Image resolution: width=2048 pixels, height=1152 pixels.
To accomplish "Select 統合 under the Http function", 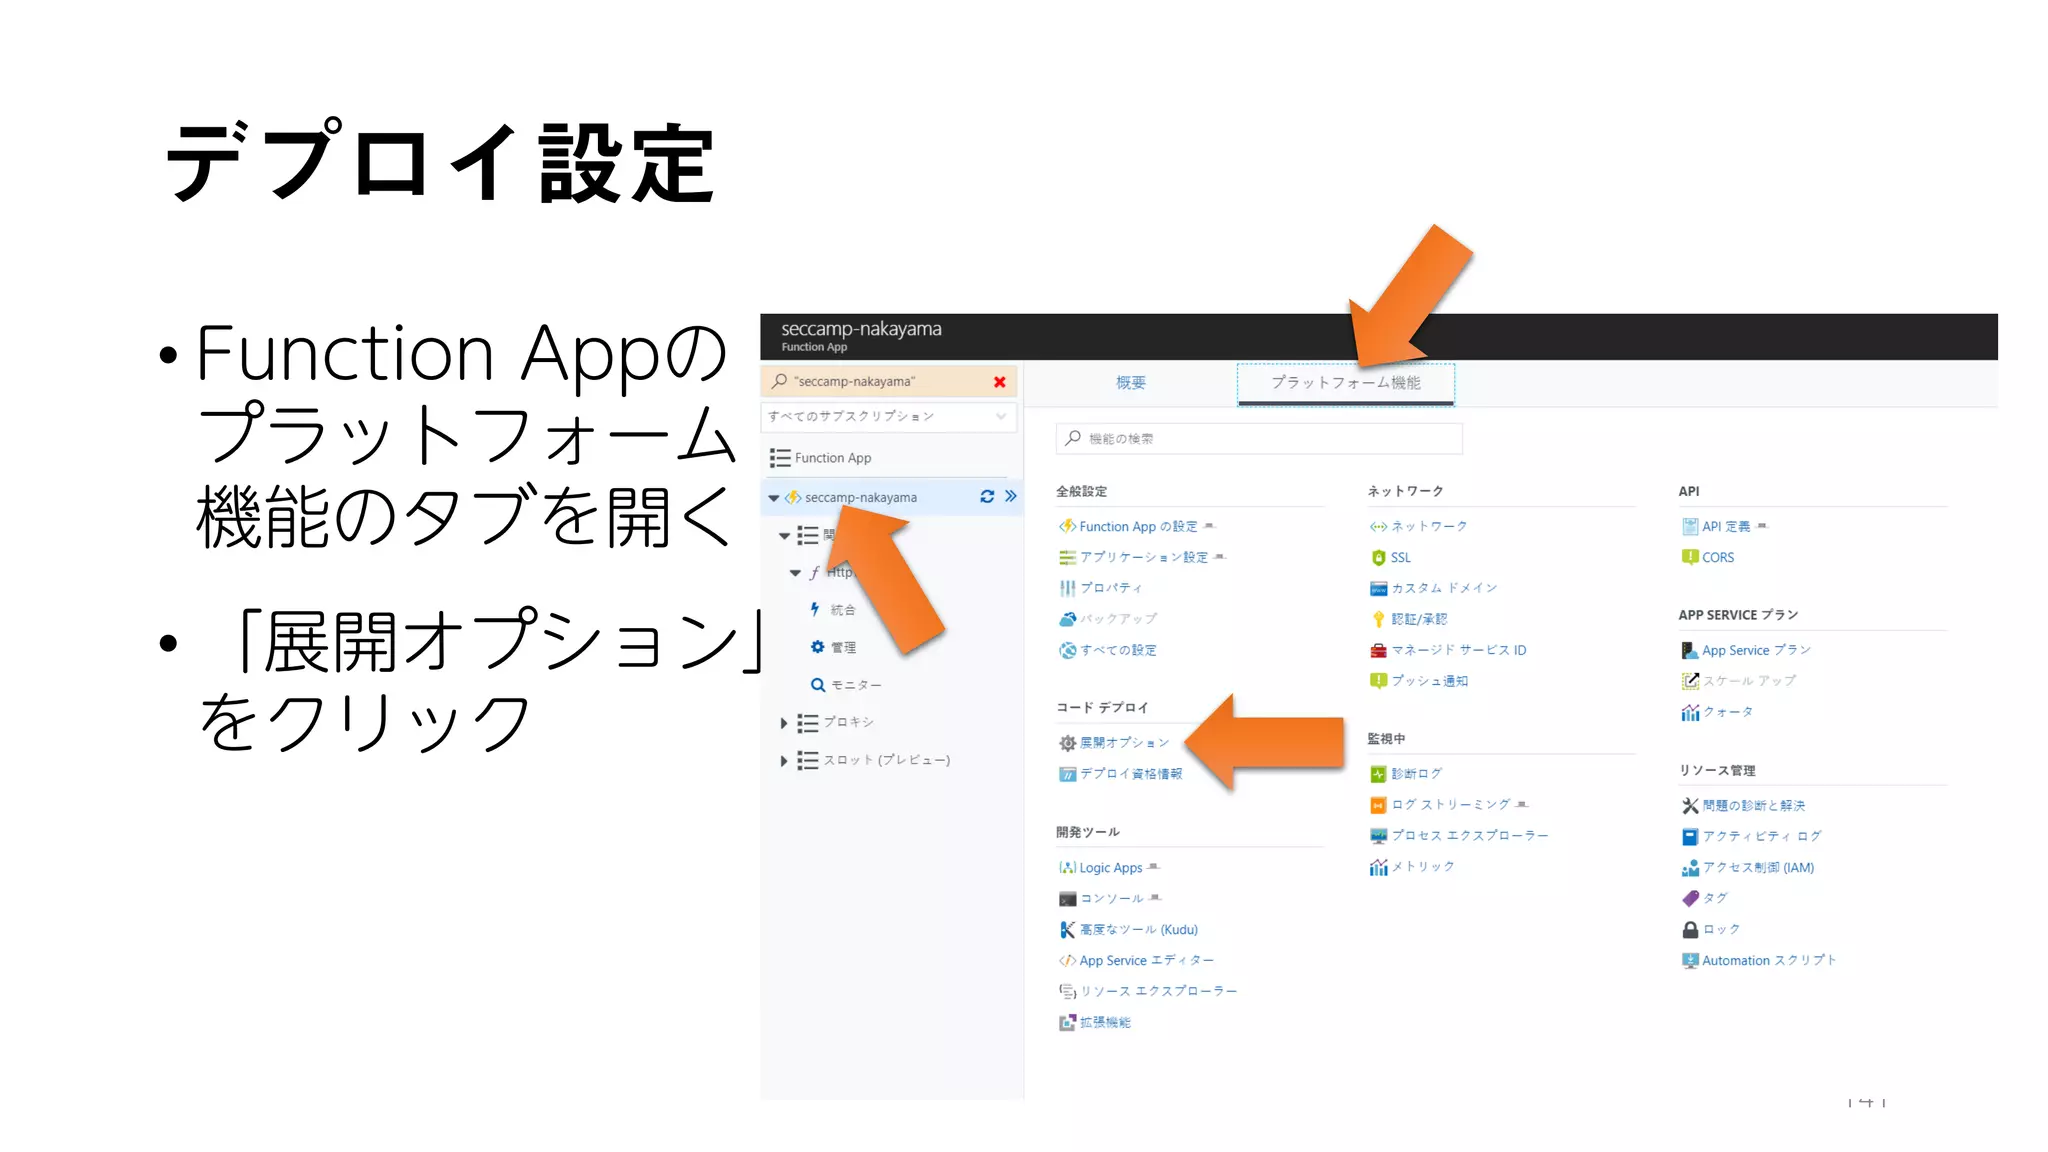I will point(843,610).
